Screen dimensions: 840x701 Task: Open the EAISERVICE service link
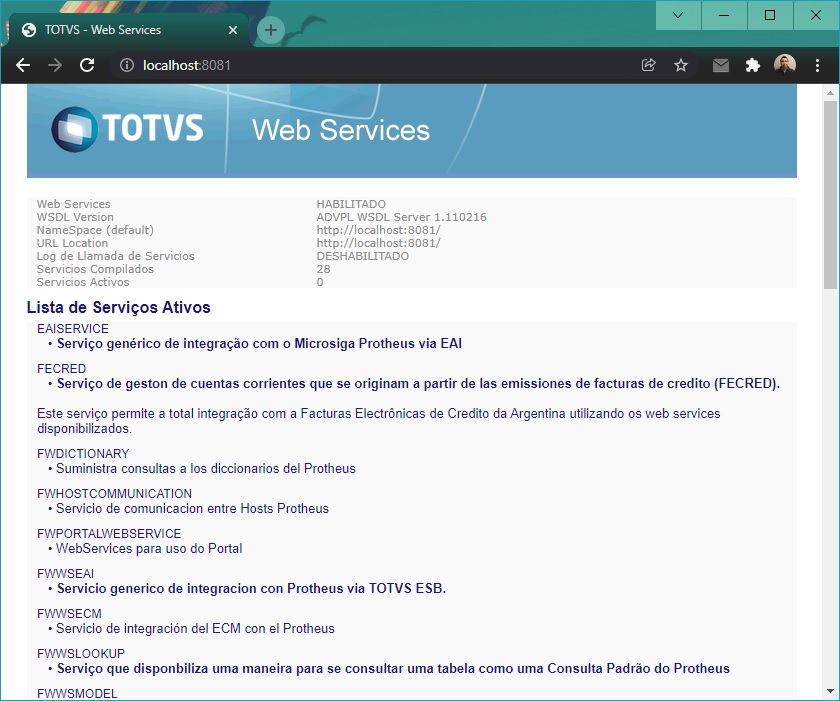pos(73,328)
